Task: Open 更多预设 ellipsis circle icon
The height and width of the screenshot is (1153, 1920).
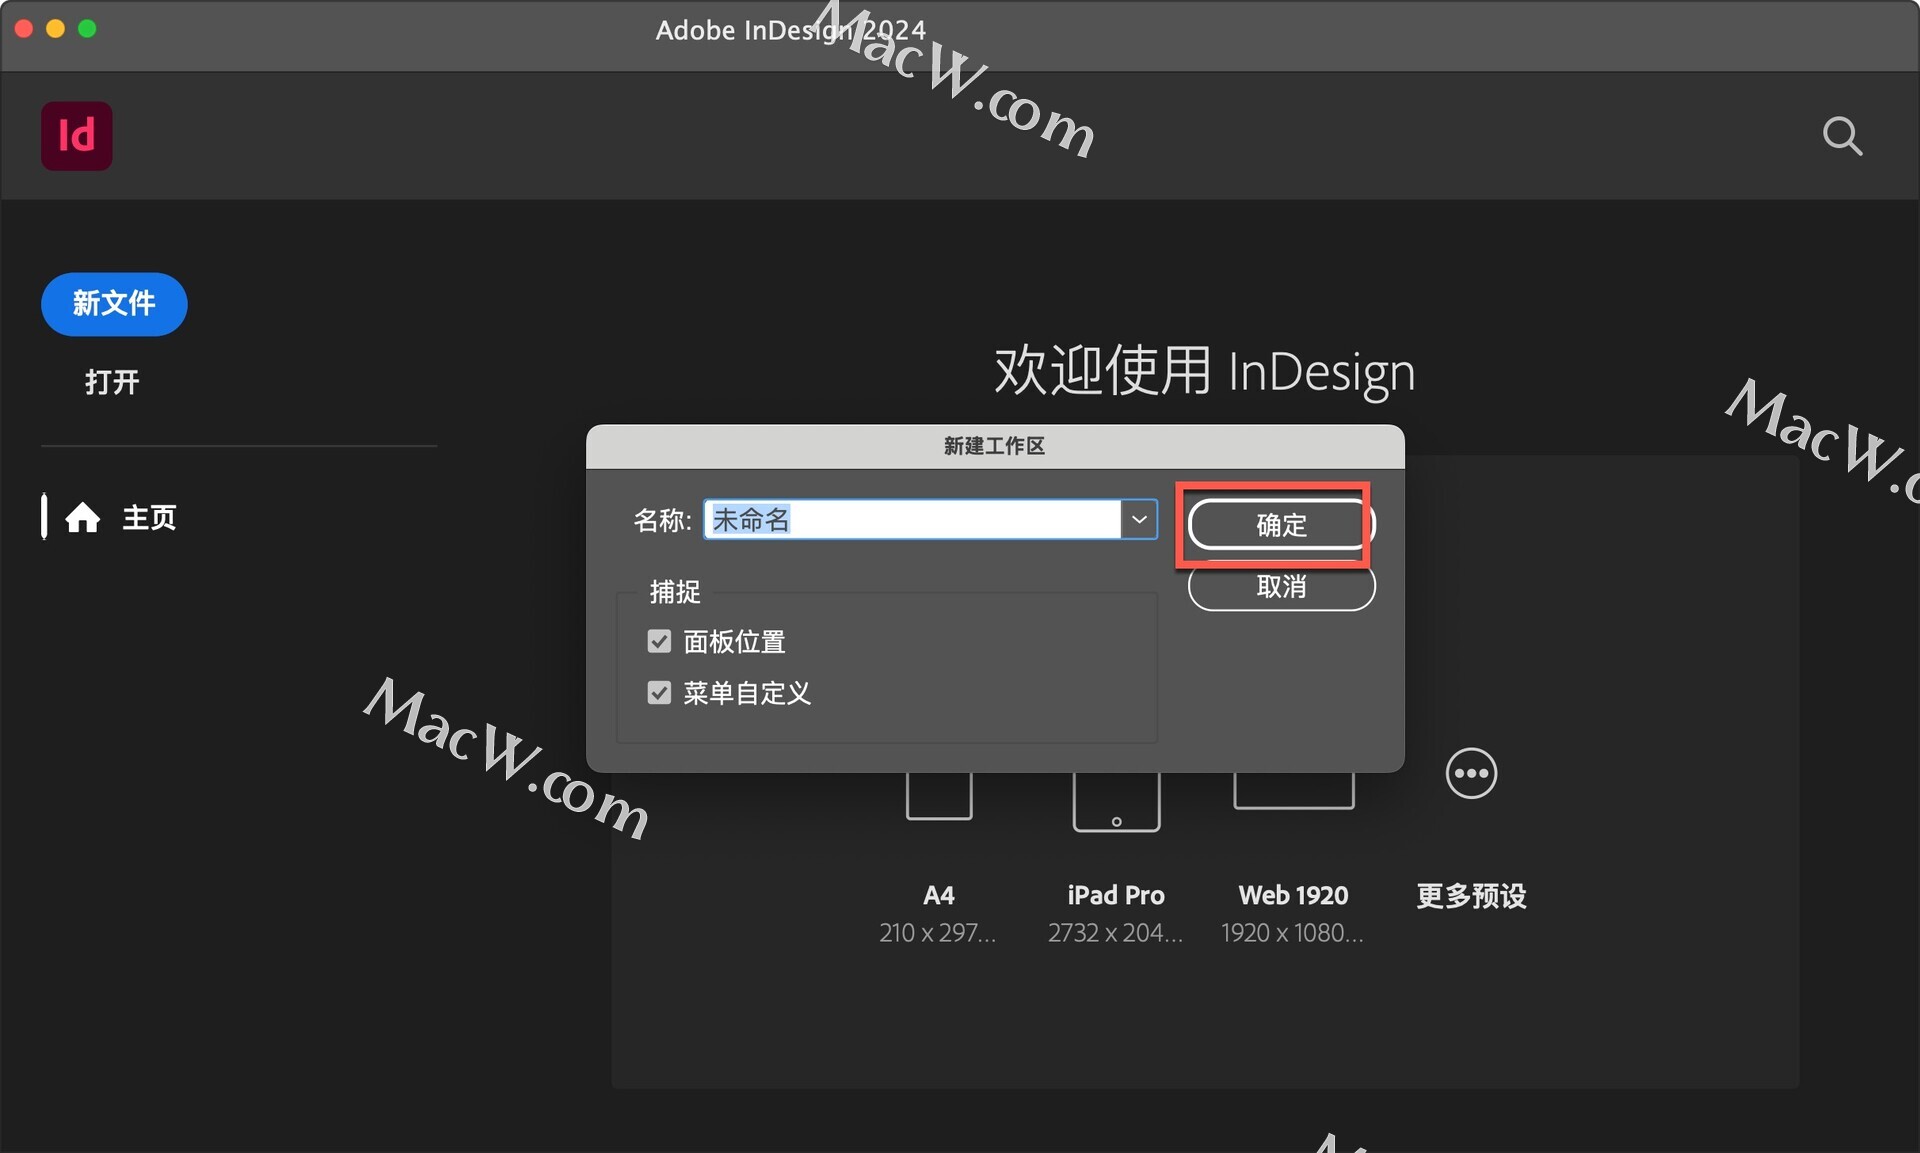Action: [1471, 773]
